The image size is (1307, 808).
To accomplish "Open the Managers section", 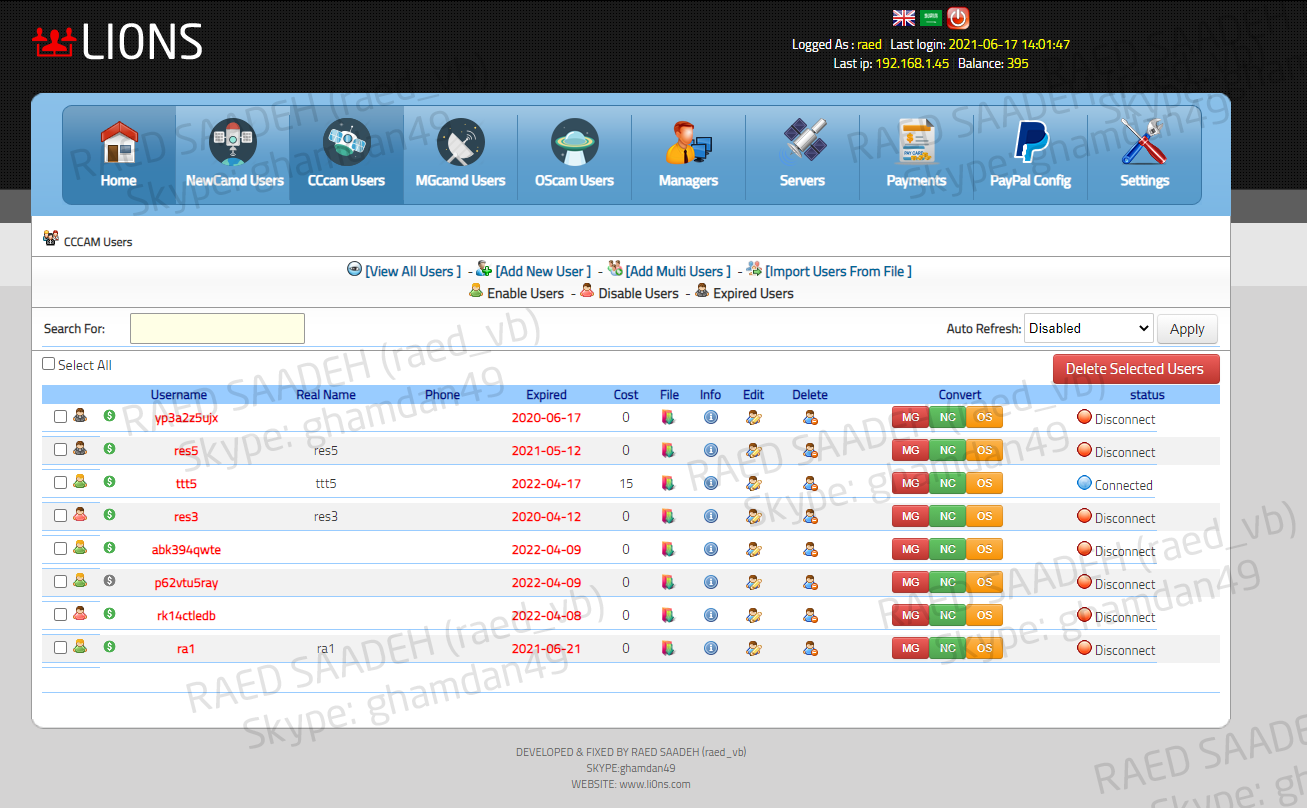I will point(689,155).
